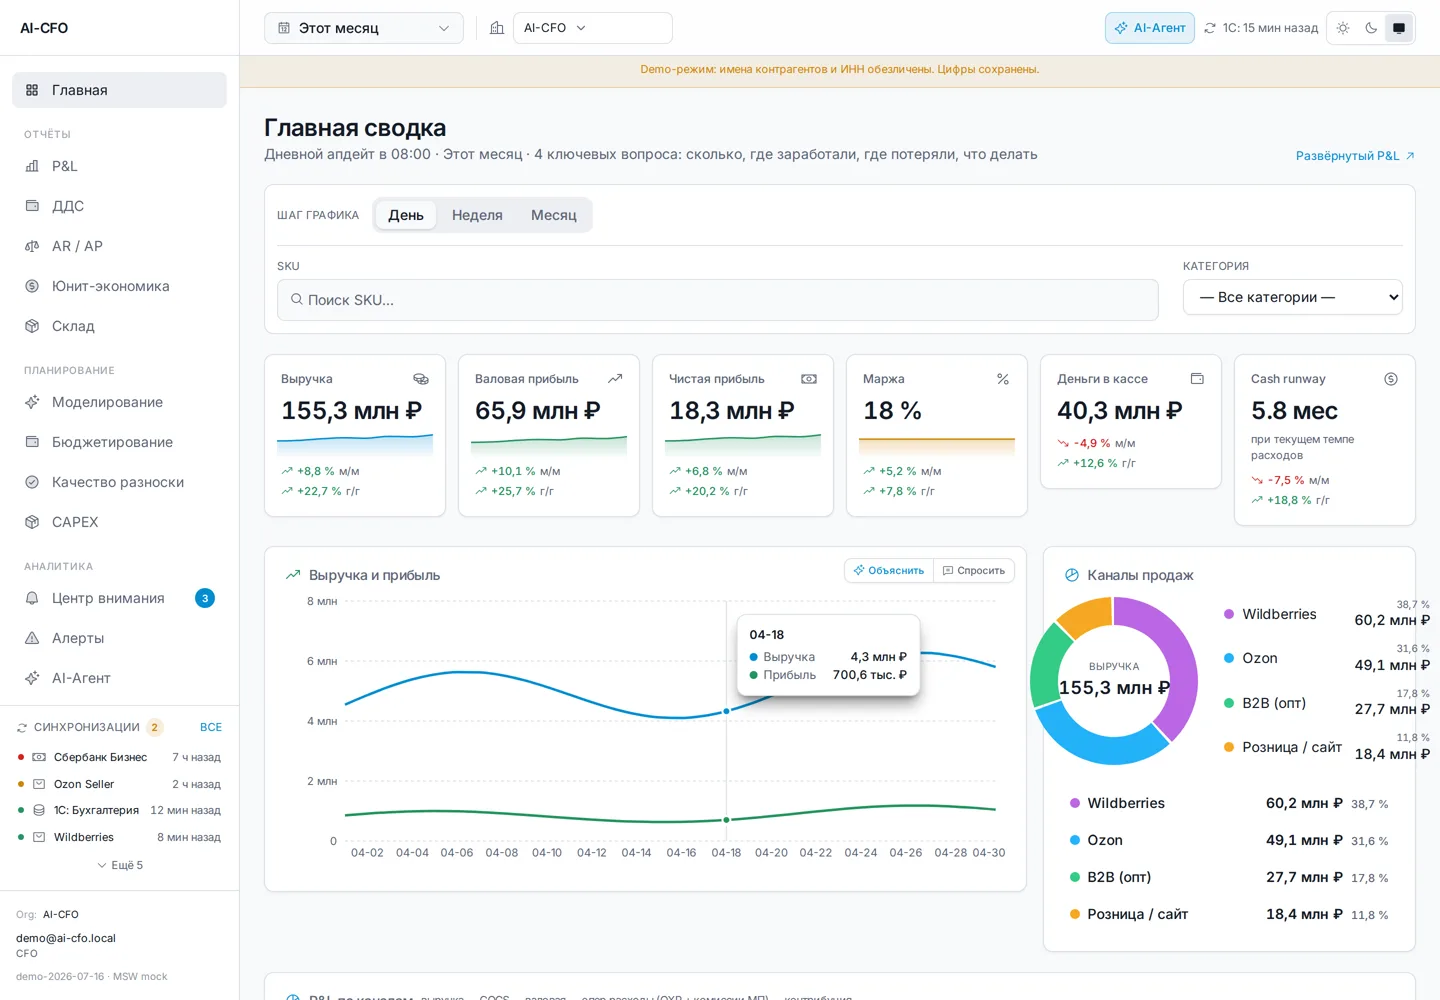Viewport: 1440px width, 1000px height.
Task: Open the Этот месяц period dropdown
Action: (x=364, y=28)
